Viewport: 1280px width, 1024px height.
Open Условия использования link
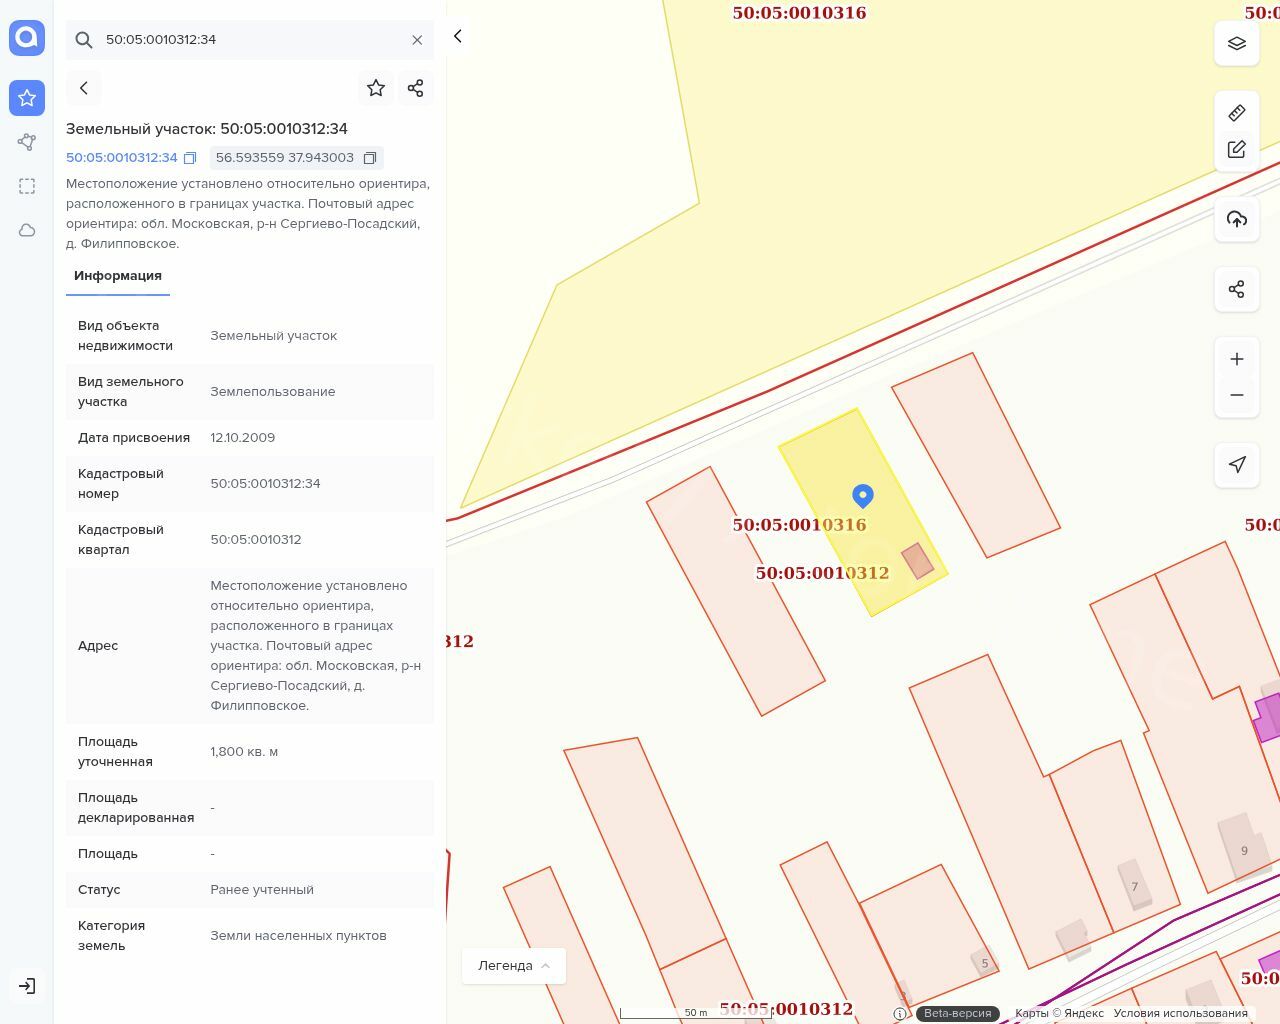pos(1180,1013)
